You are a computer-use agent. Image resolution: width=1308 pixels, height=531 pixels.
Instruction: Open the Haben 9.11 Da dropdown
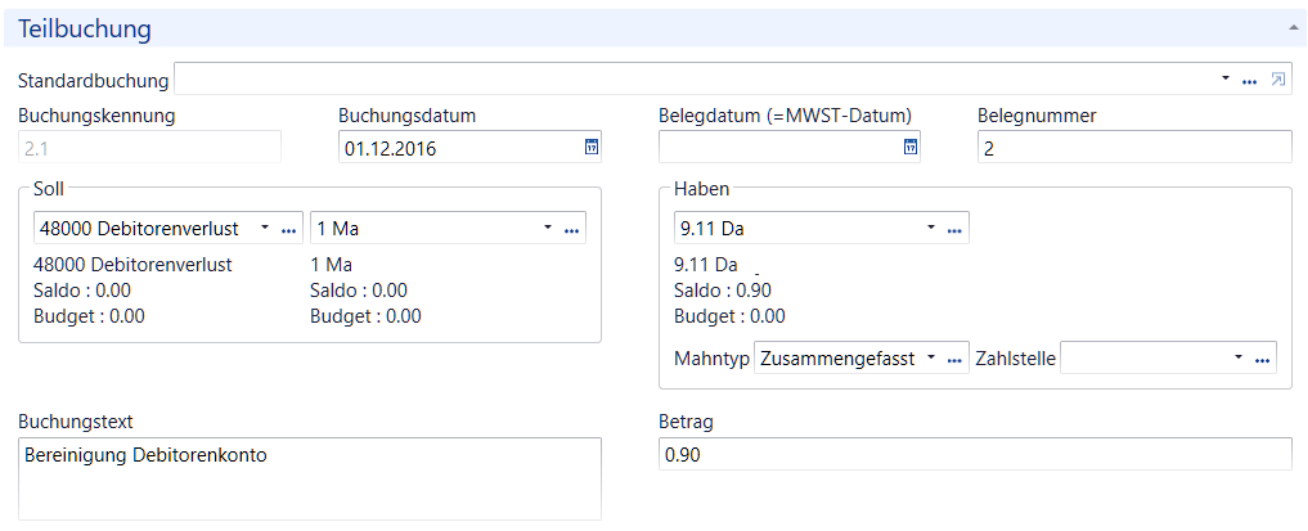tap(931, 229)
